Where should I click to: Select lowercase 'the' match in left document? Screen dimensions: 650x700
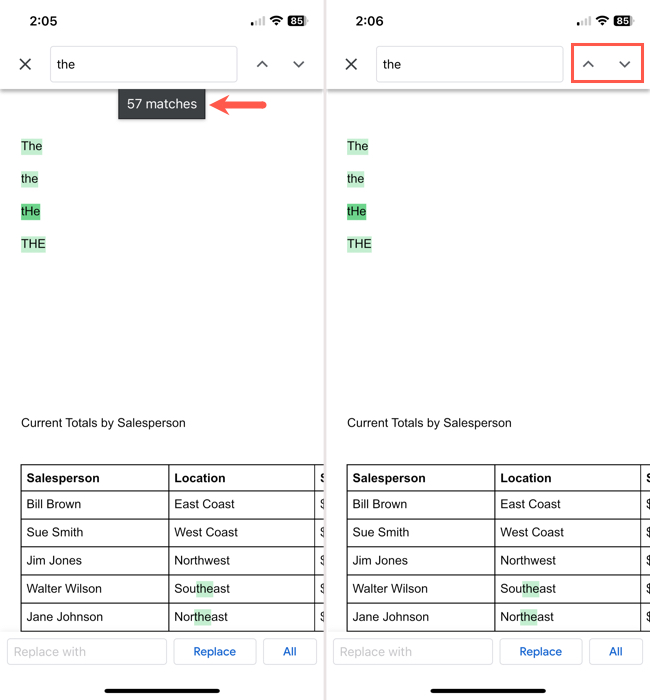coord(29,179)
